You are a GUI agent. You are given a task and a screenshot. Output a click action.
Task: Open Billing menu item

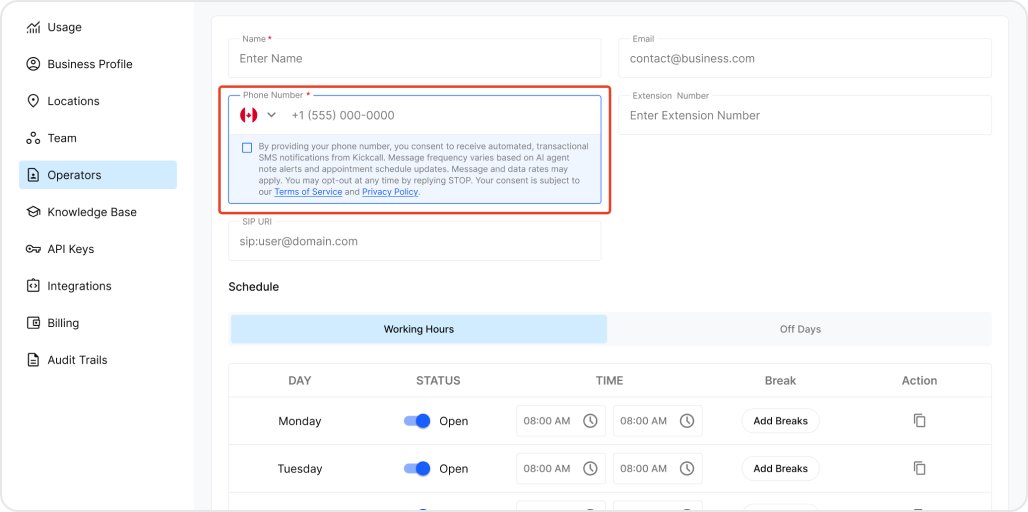98,323
